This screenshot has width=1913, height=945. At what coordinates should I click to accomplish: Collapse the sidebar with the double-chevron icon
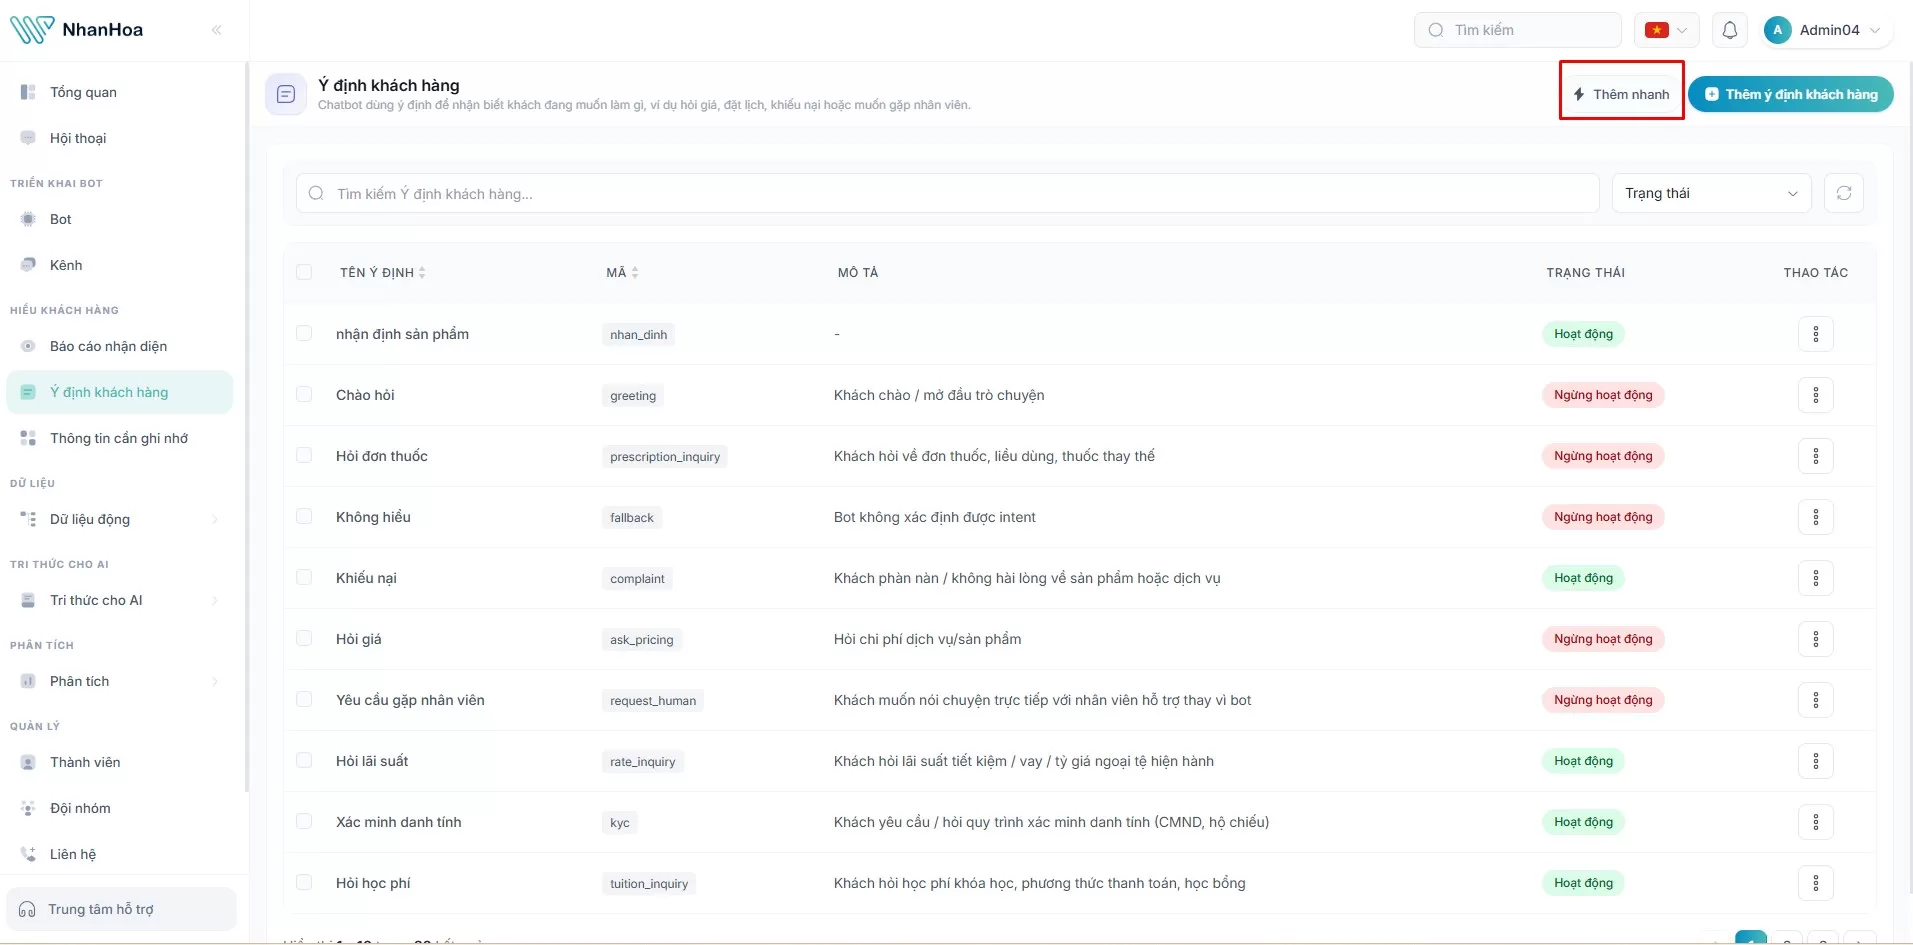point(217,30)
